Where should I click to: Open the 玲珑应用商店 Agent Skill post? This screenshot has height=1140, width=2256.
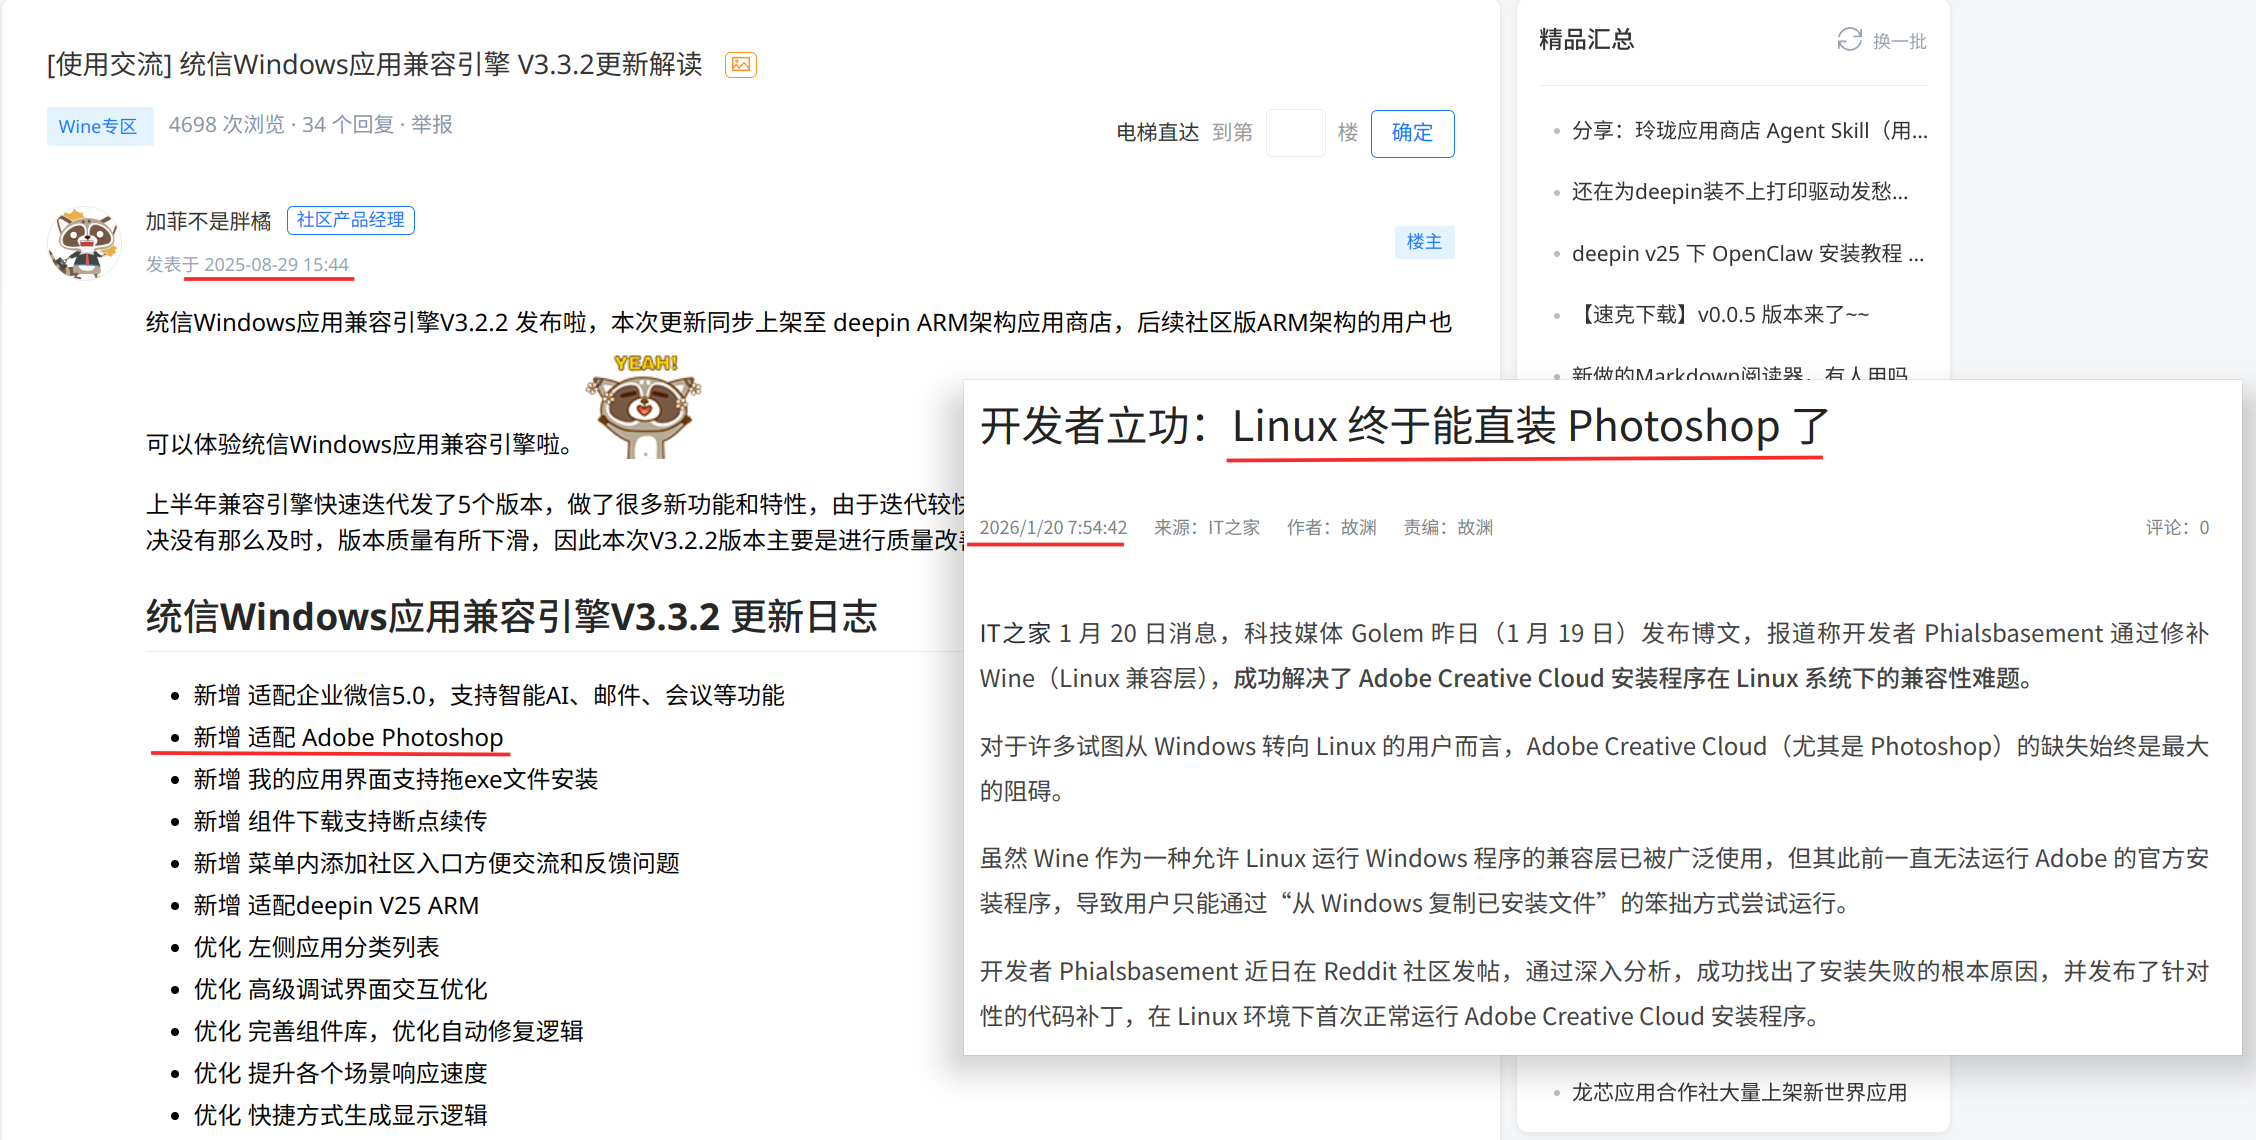(x=1749, y=131)
